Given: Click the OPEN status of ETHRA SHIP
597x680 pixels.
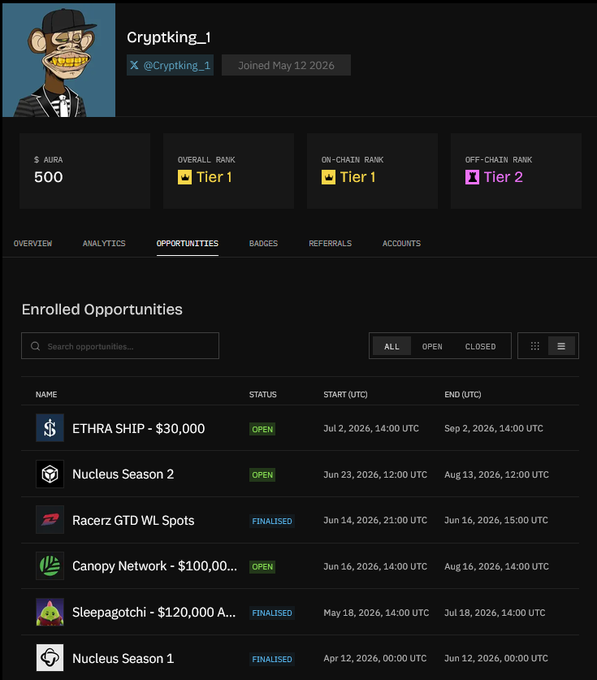Looking at the screenshot, I should pyautogui.click(x=262, y=429).
